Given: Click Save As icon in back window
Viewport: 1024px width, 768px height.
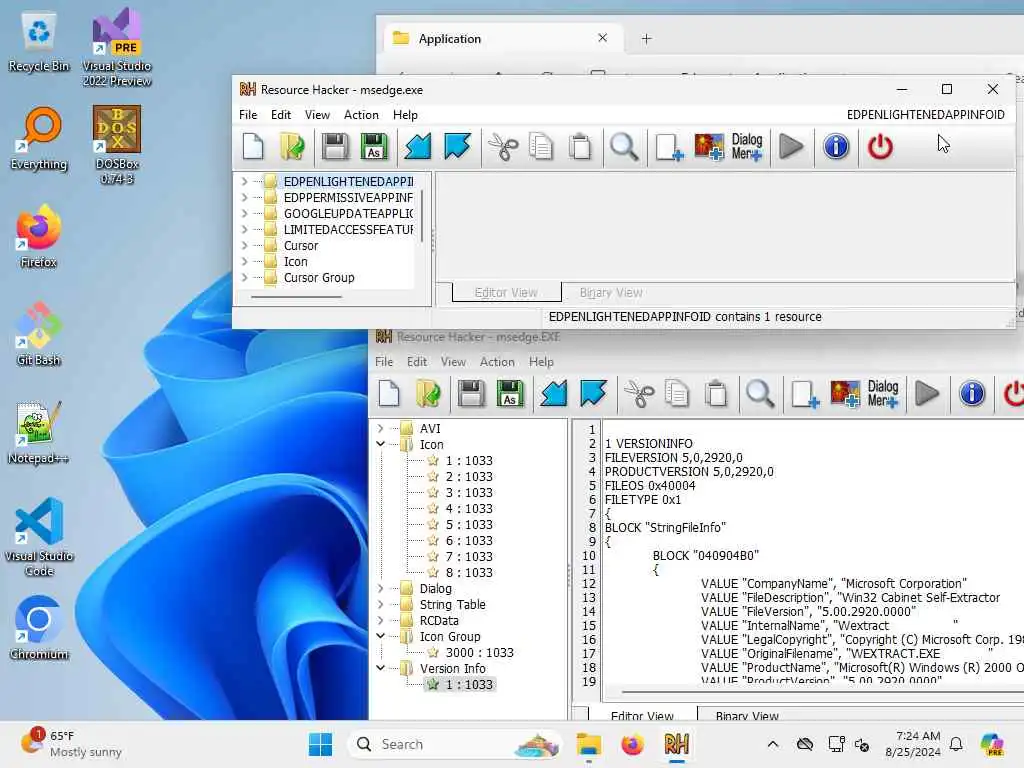Looking at the screenshot, I should pos(510,393).
